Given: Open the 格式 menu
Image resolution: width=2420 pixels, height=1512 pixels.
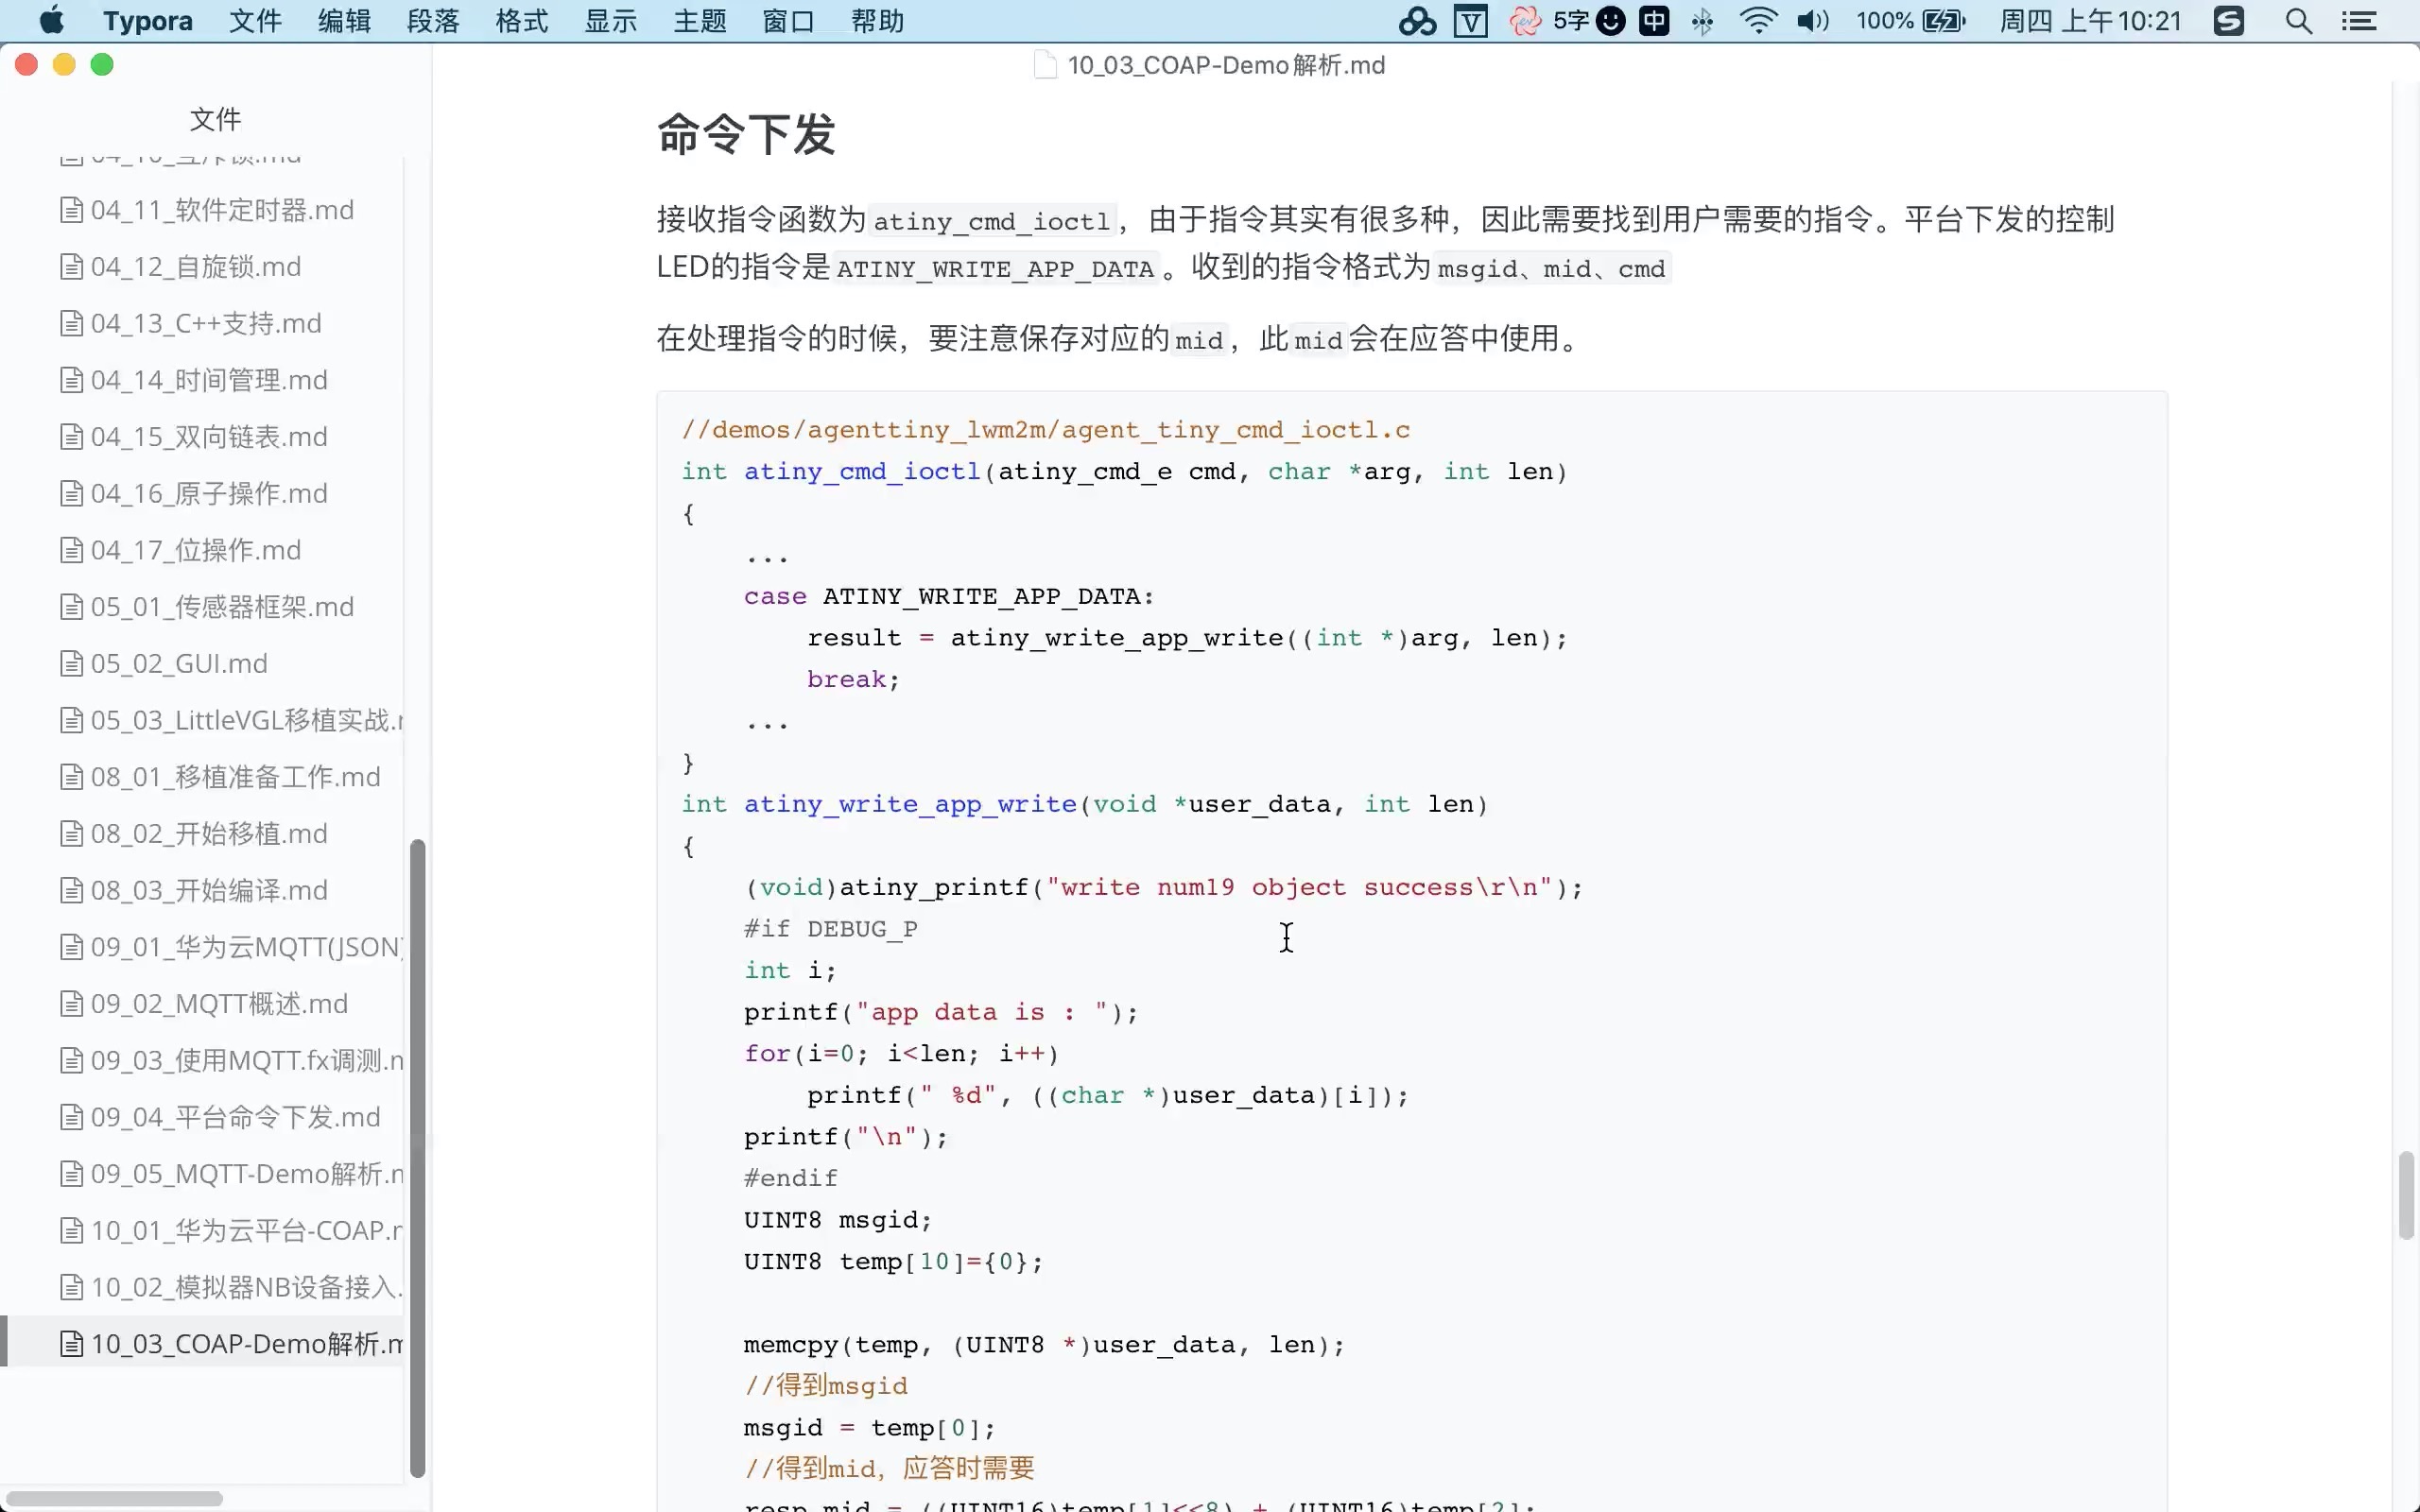Looking at the screenshot, I should click(522, 21).
